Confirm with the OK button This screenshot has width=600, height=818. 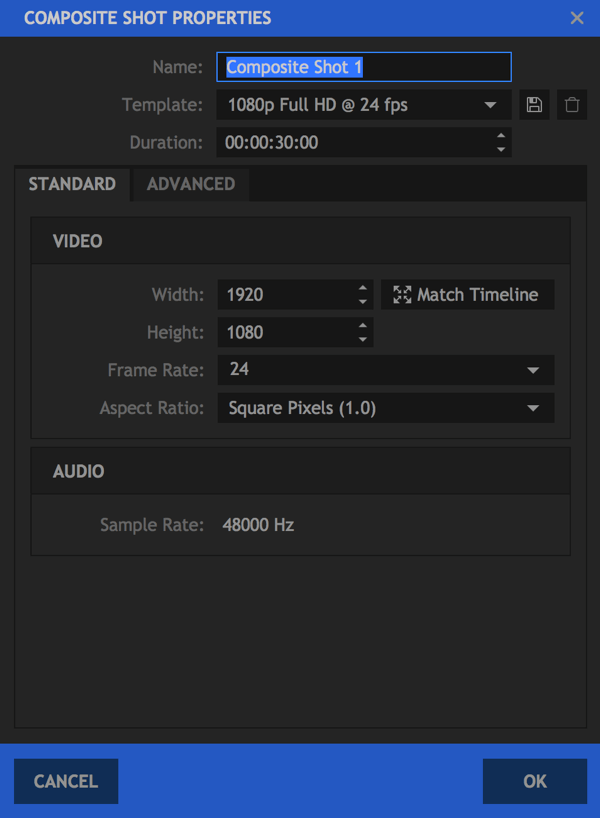coord(535,781)
